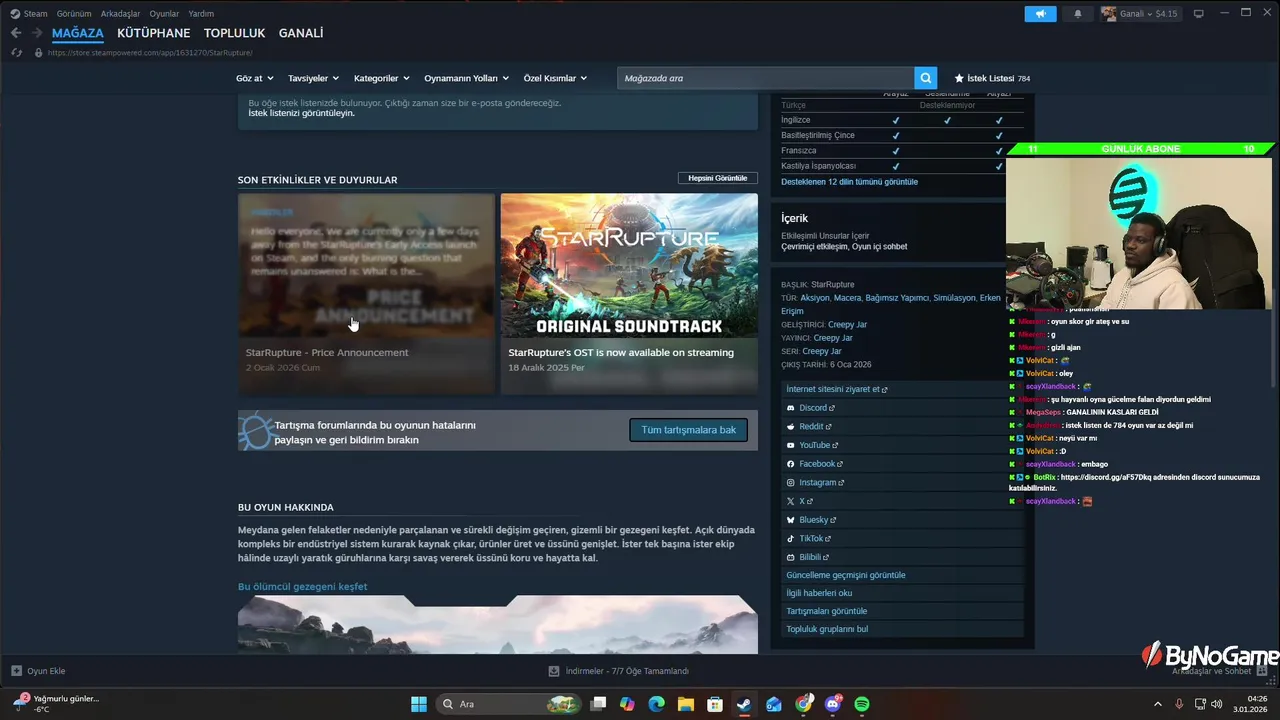Click the Oyun Ekle plus icon
The width and height of the screenshot is (1280, 720).
[x=16, y=671]
